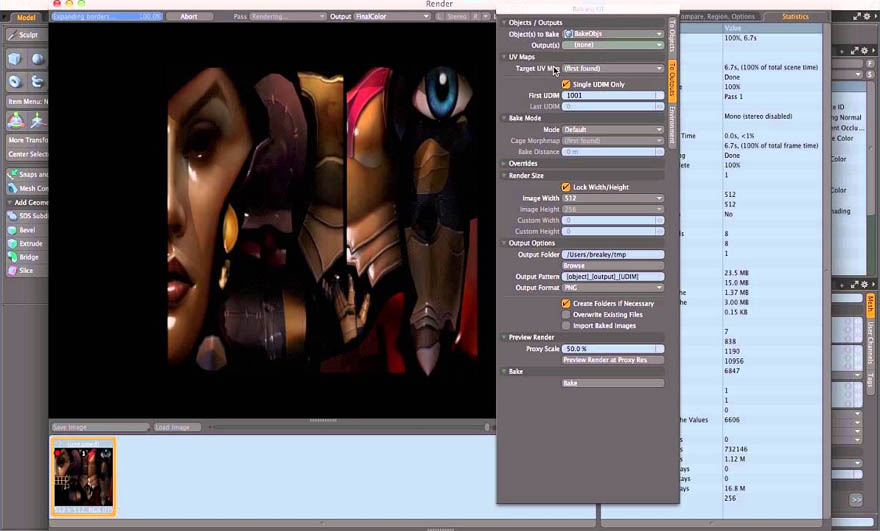Select the To Outputs vertical tab
Screen dimensions: 880x531
point(672,80)
